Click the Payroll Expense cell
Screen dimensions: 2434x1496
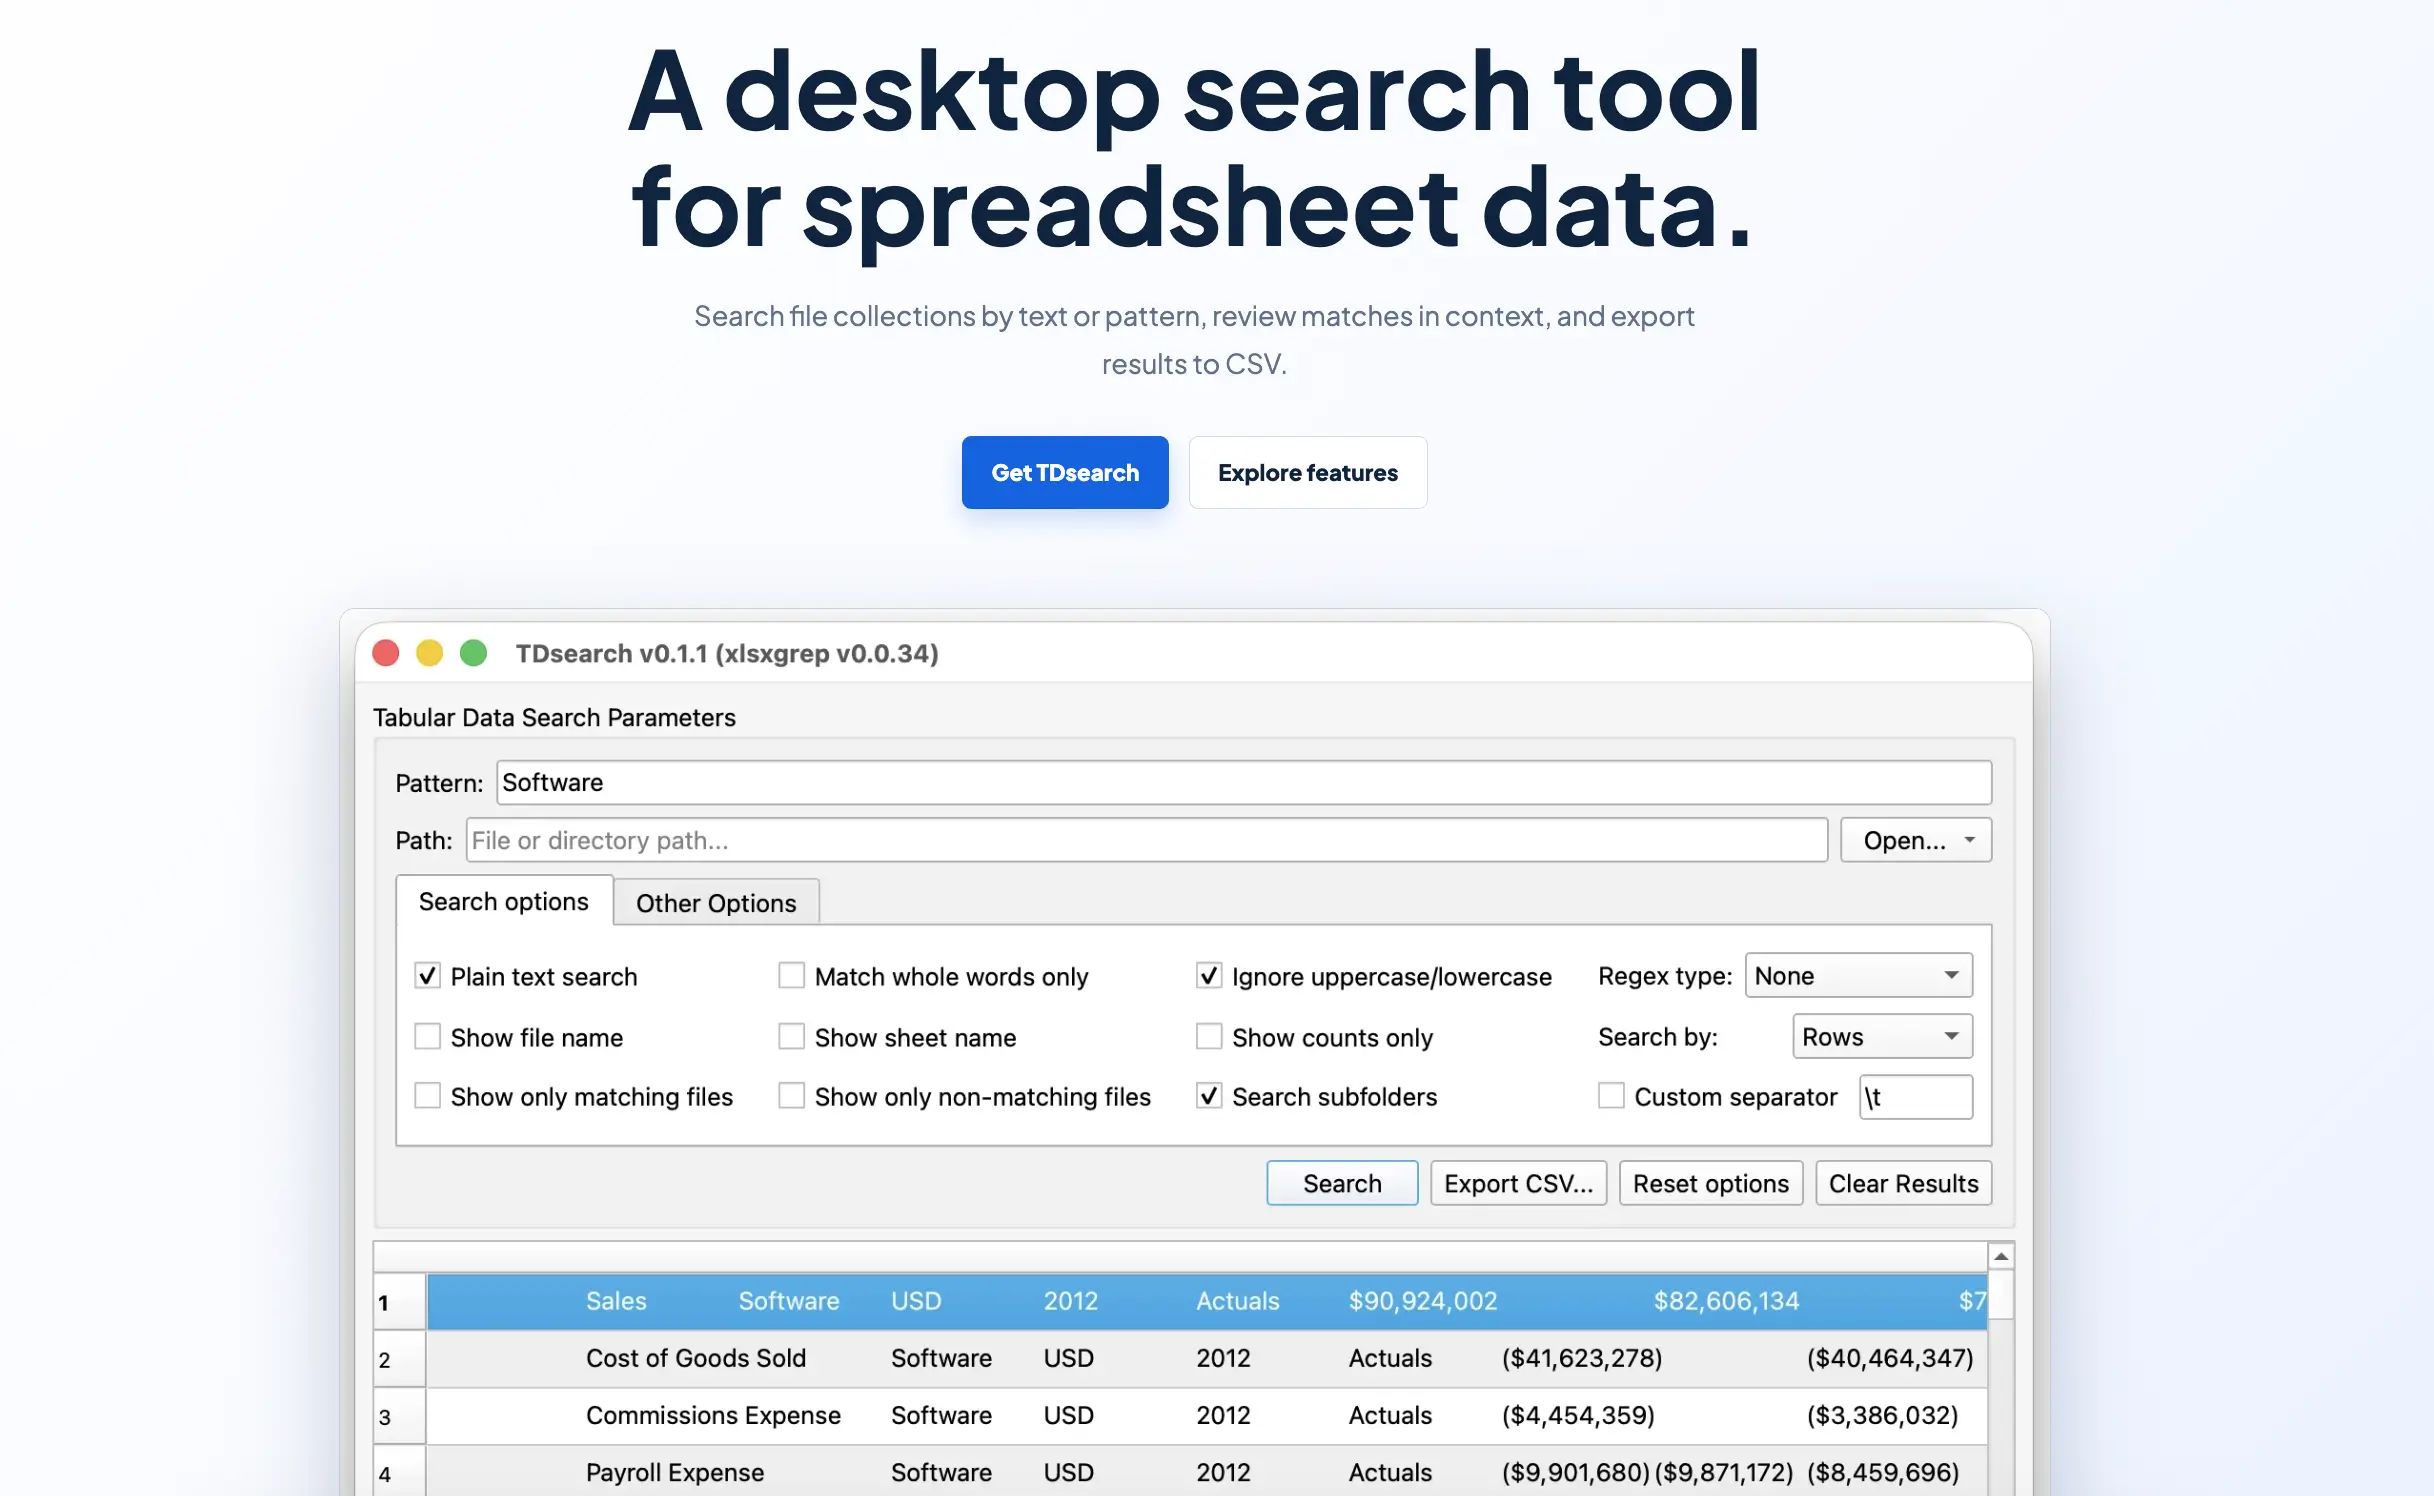(x=675, y=1472)
